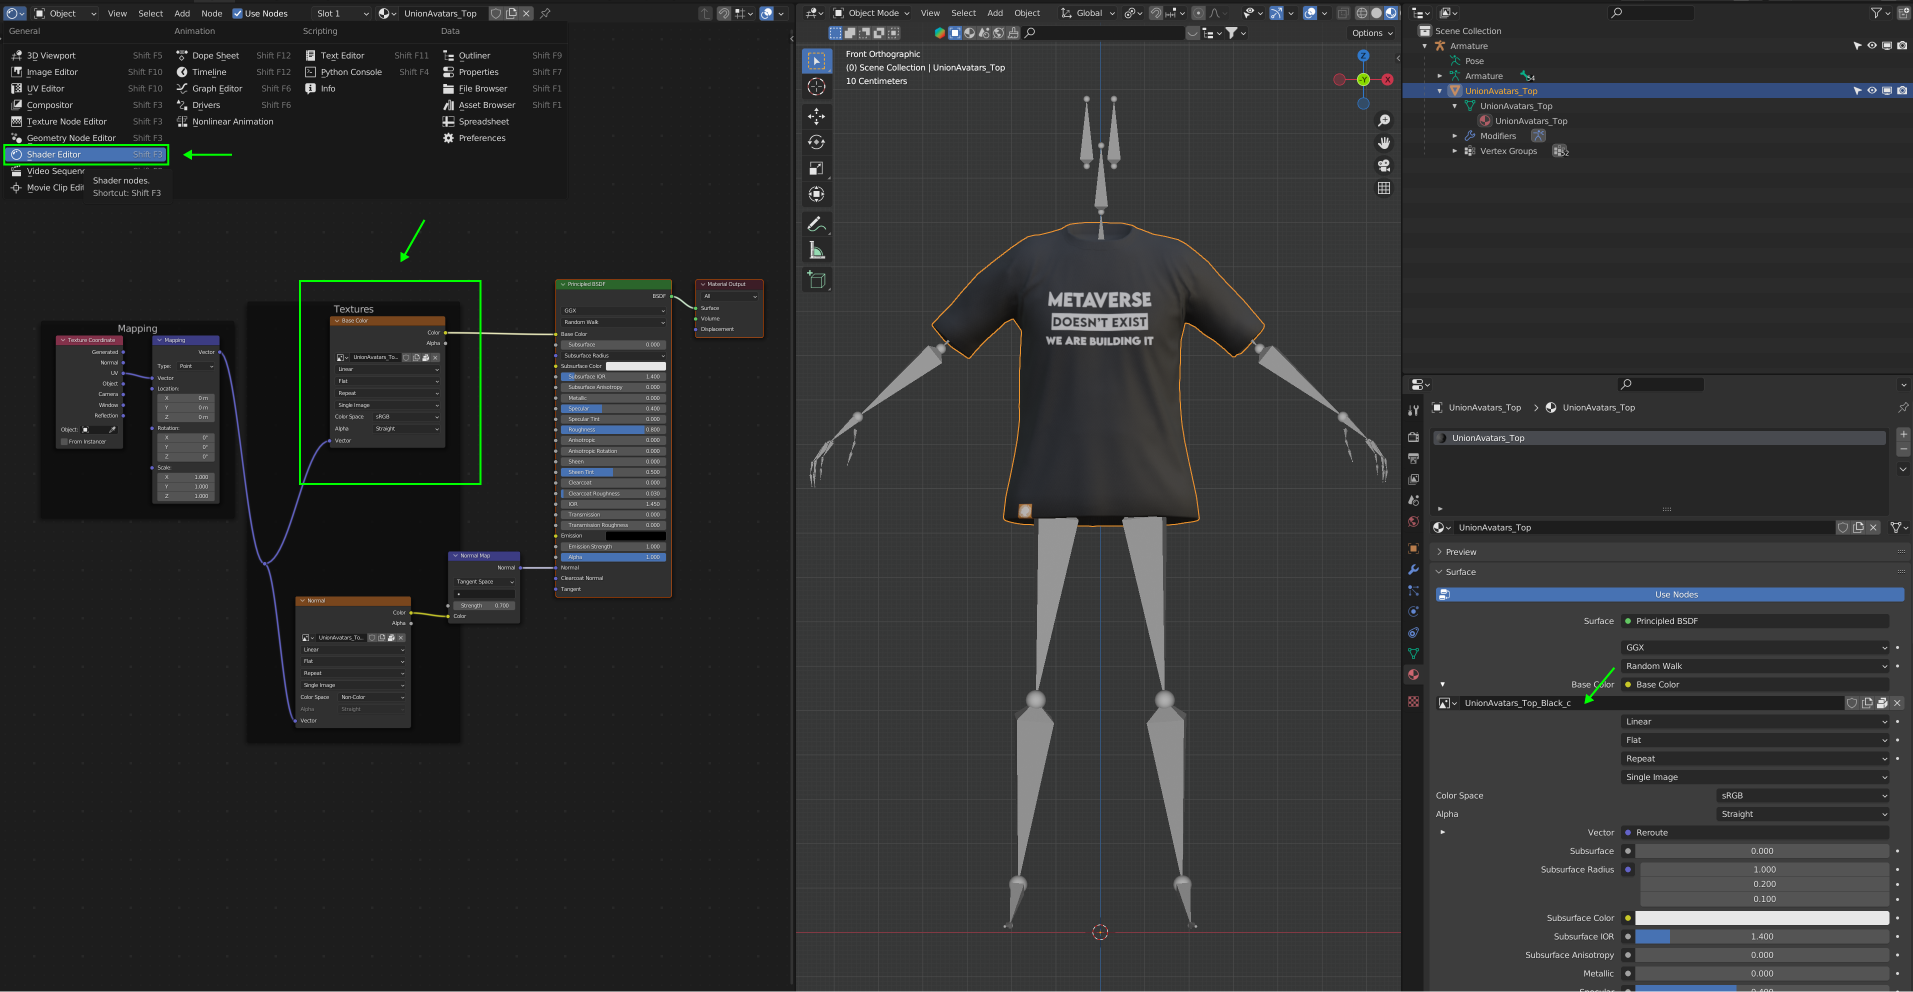Open the GGX distribution dropdown in properties
This screenshot has width=1913, height=992.
(1755, 647)
